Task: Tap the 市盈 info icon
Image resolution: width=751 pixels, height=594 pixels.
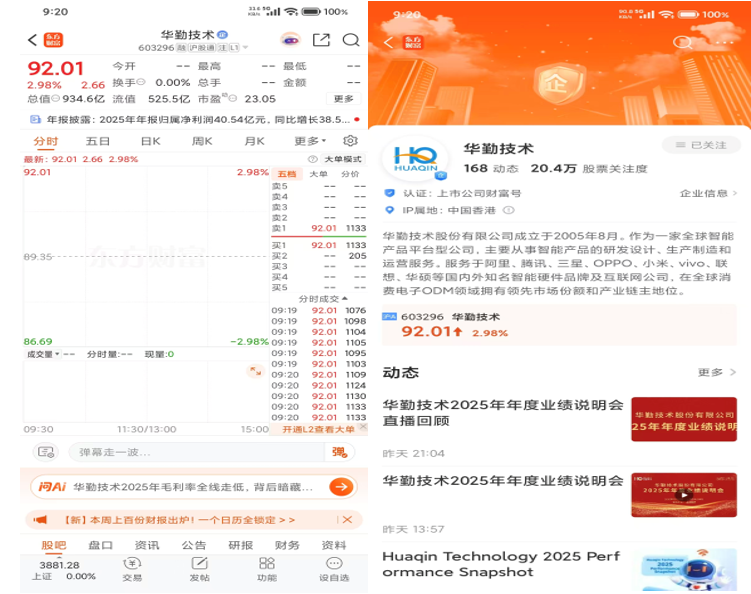Action: coord(232,98)
